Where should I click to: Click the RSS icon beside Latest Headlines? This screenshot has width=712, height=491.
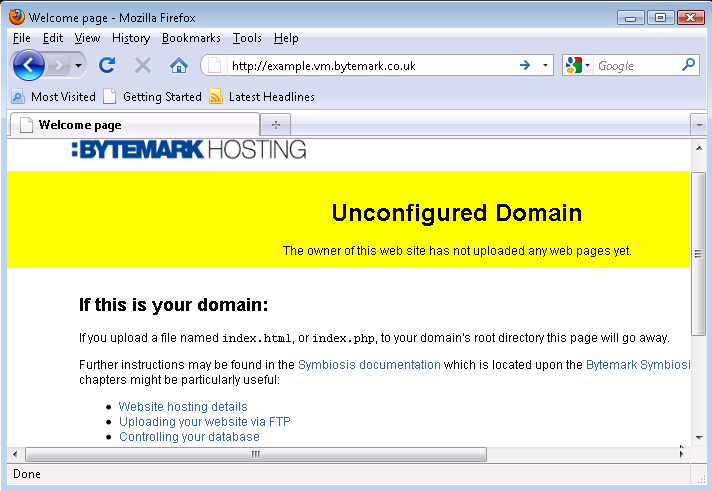(216, 97)
